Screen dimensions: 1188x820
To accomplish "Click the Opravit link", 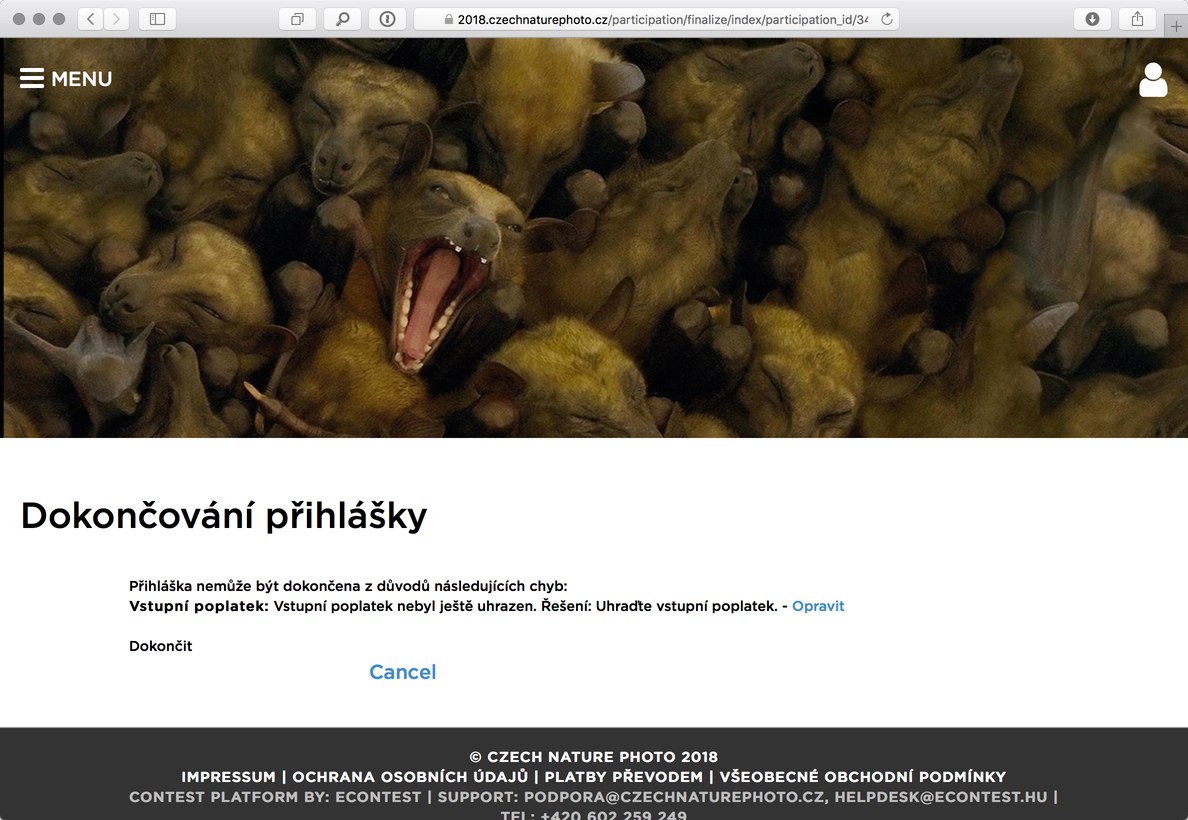I will (818, 606).
